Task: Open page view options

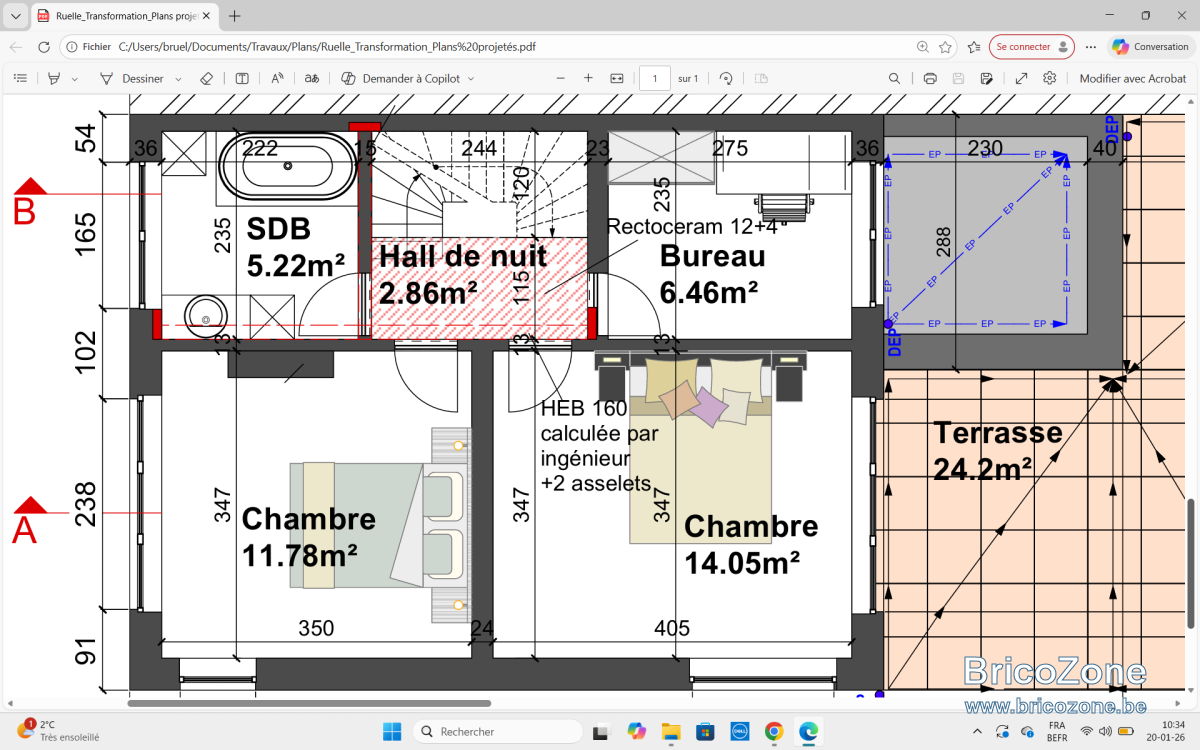Action: click(x=761, y=78)
